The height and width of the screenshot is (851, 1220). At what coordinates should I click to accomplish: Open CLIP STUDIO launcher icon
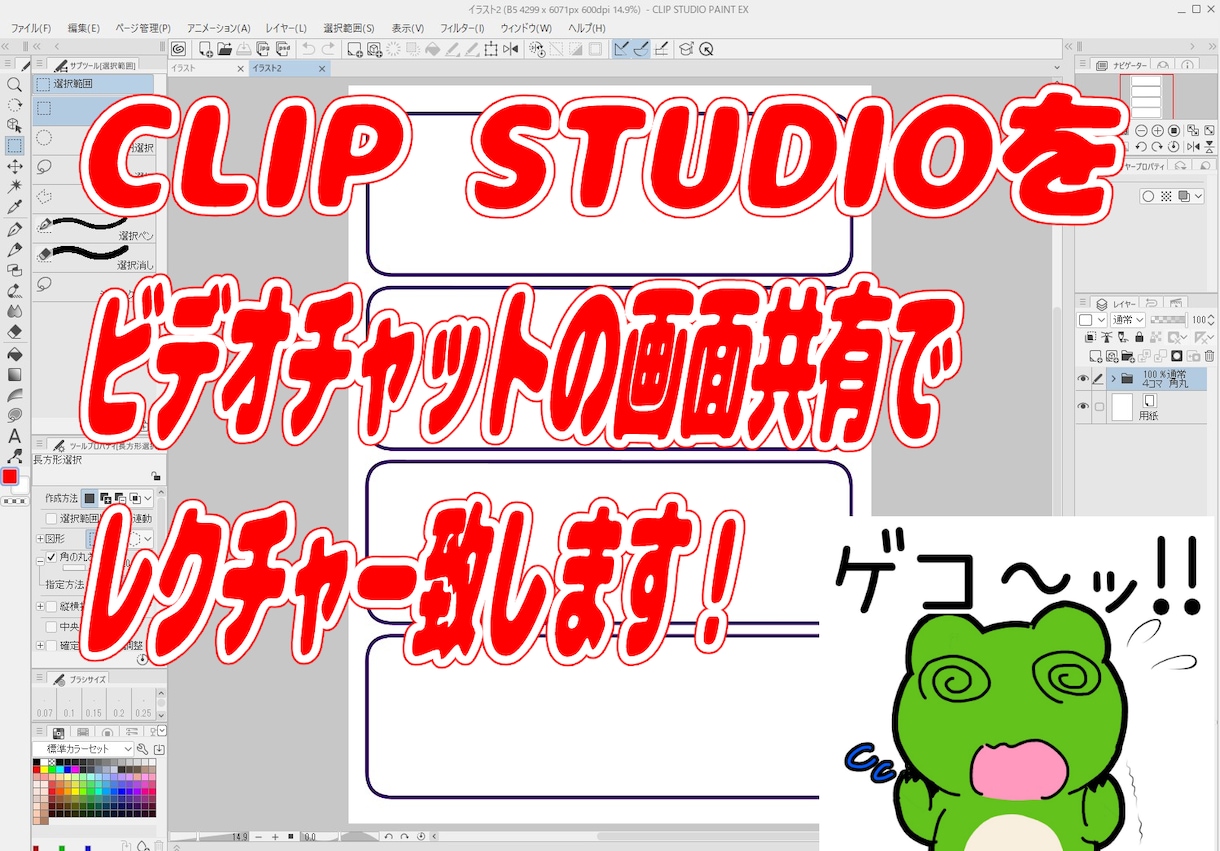178,48
